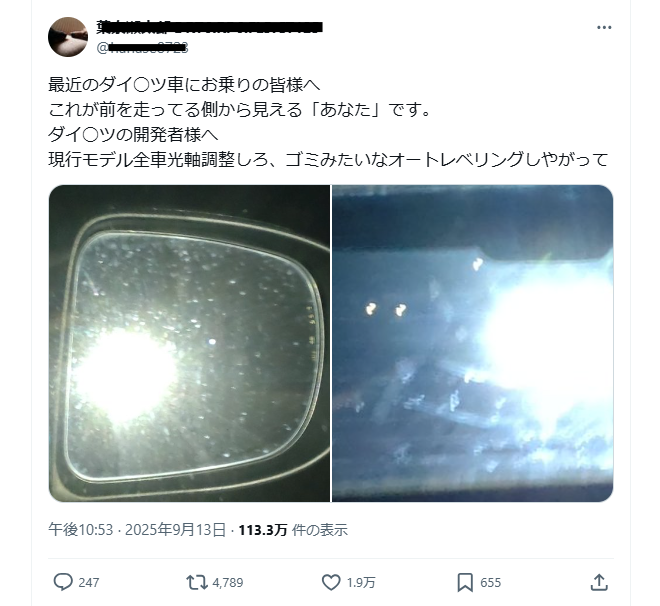Open the three-dot more options menu
660x606 pixels.
604,27
